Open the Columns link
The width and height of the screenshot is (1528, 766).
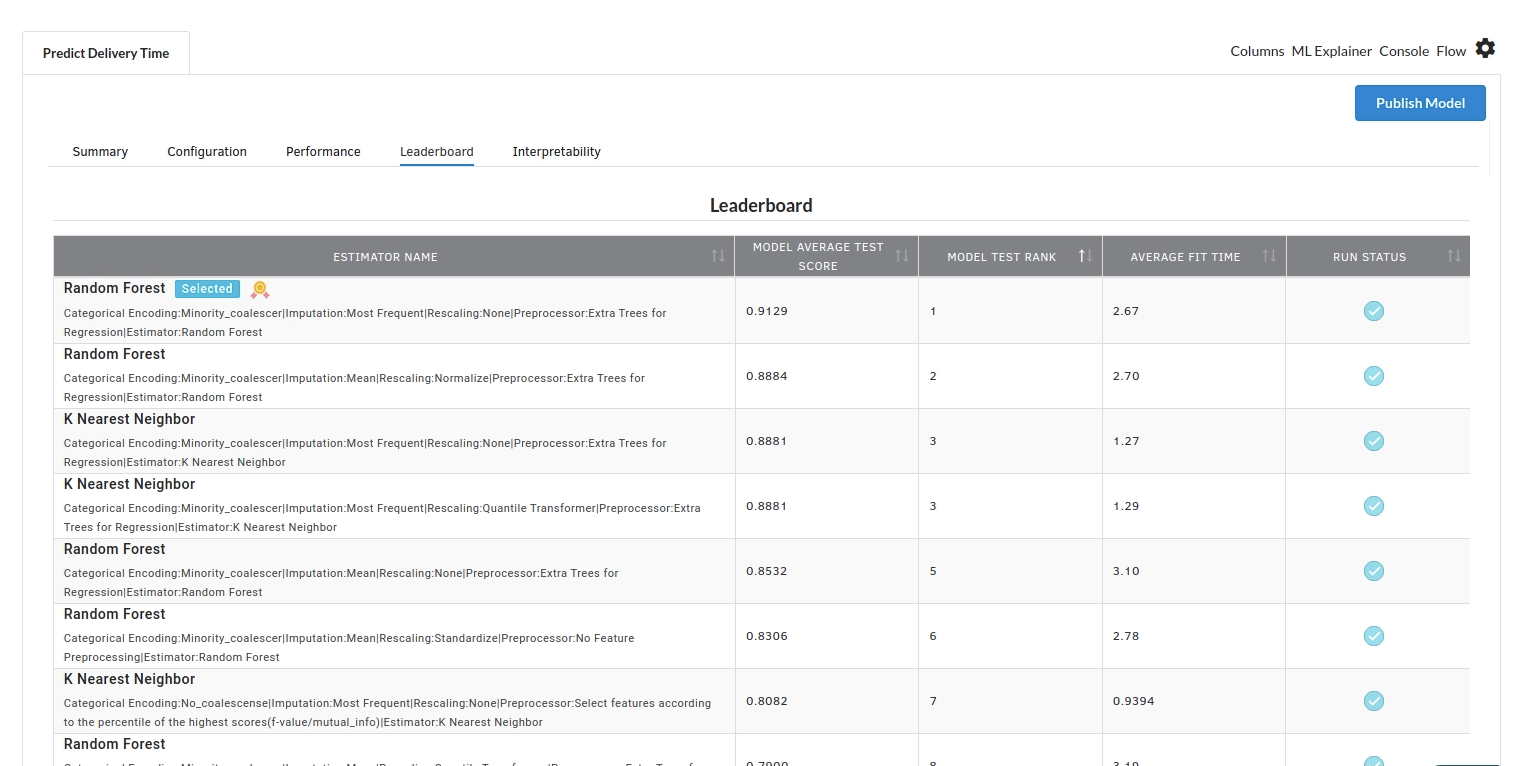click(1257, 51)
